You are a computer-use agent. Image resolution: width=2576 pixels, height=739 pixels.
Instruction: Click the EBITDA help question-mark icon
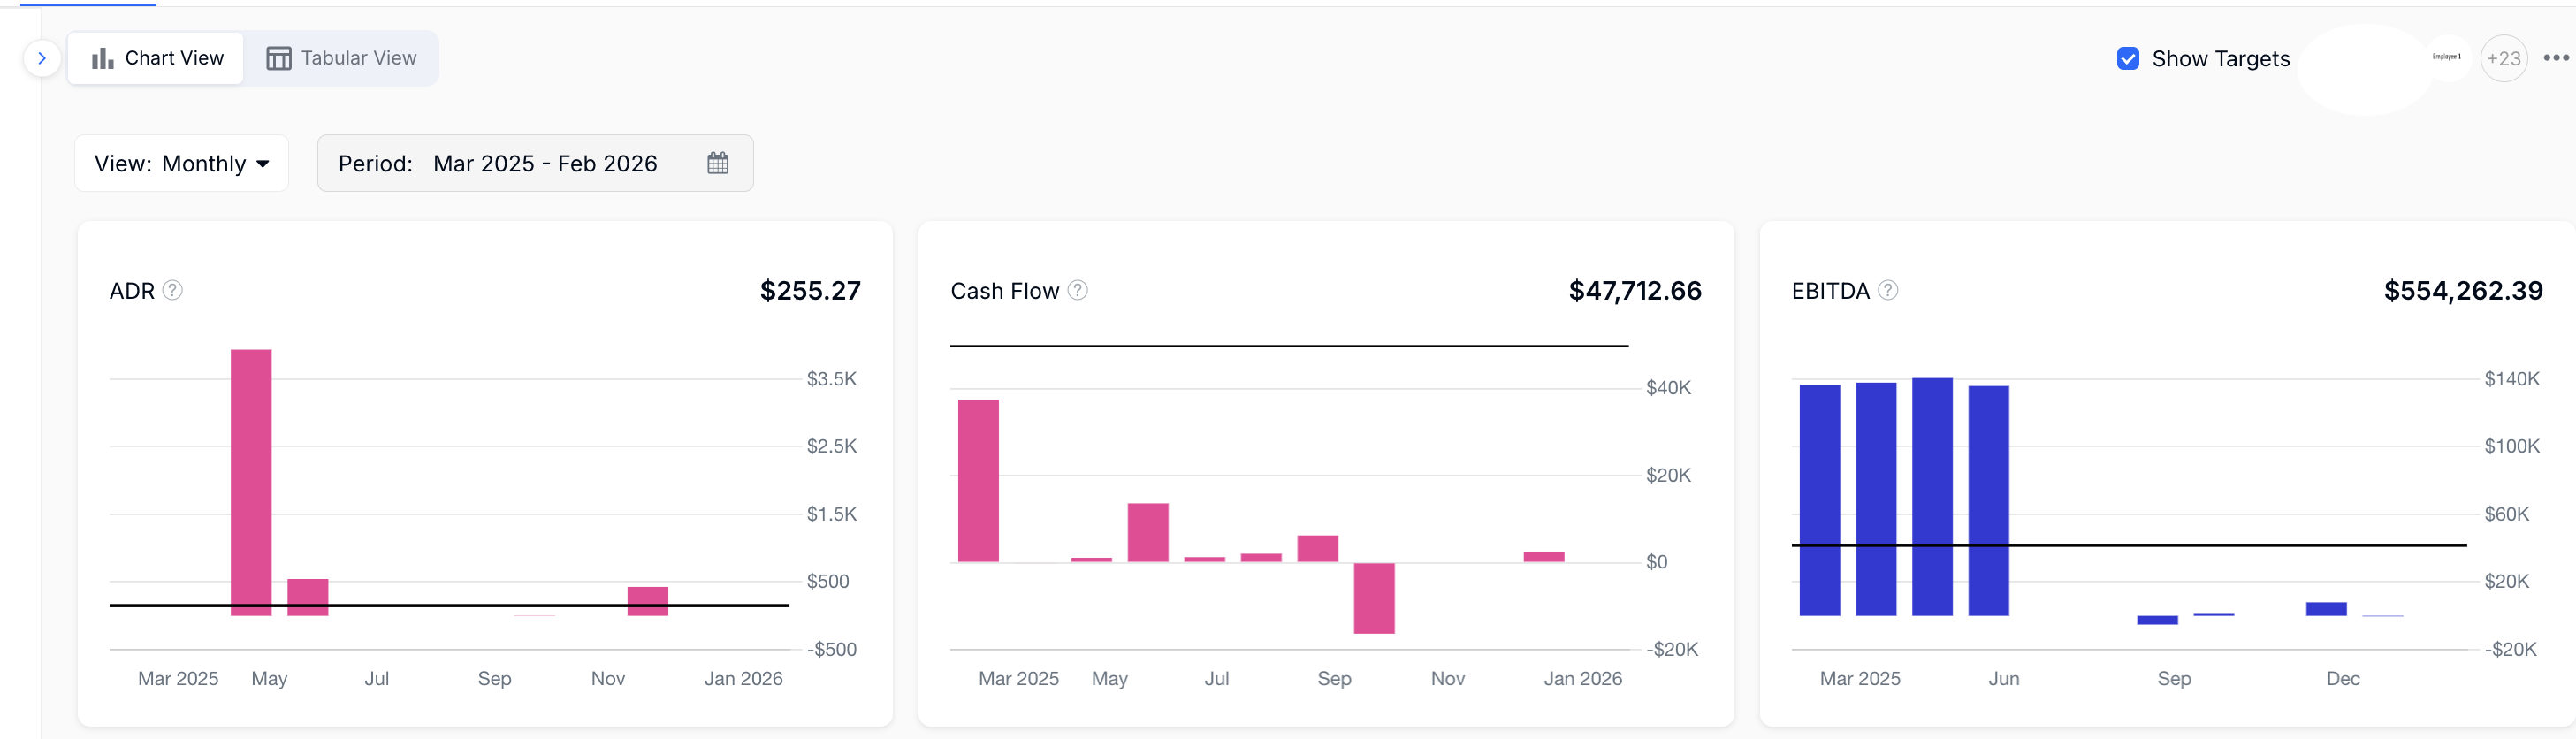pos(1887,290)
